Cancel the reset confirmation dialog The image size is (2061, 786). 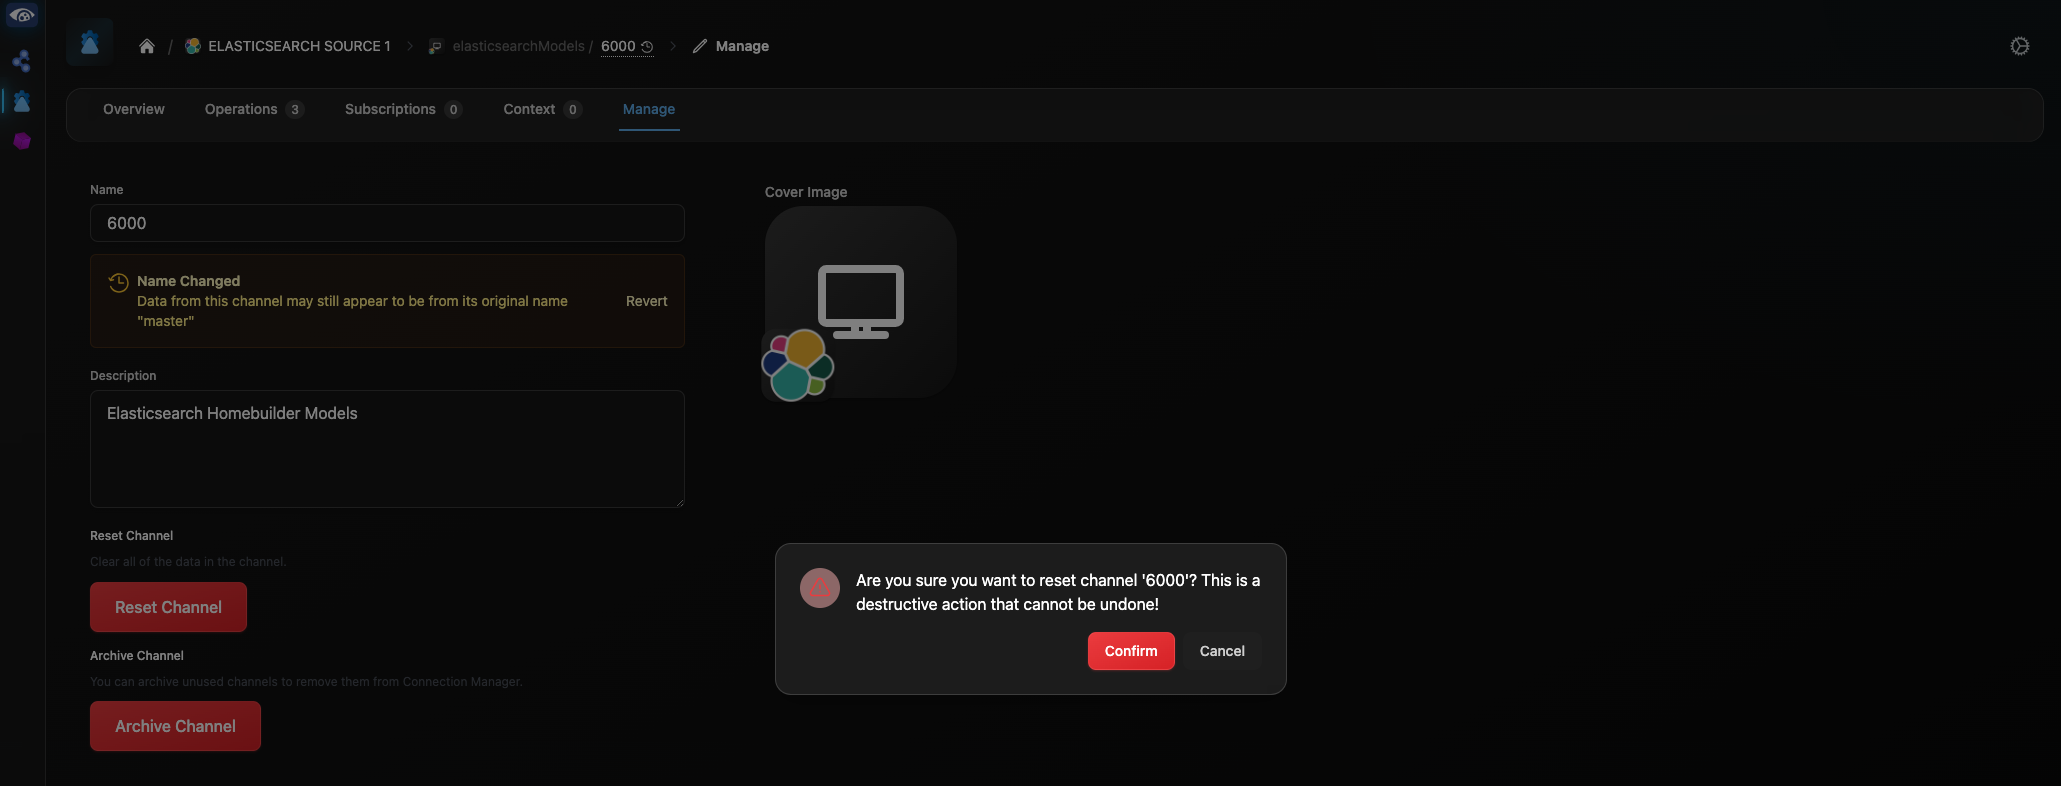click(1221, 651)
